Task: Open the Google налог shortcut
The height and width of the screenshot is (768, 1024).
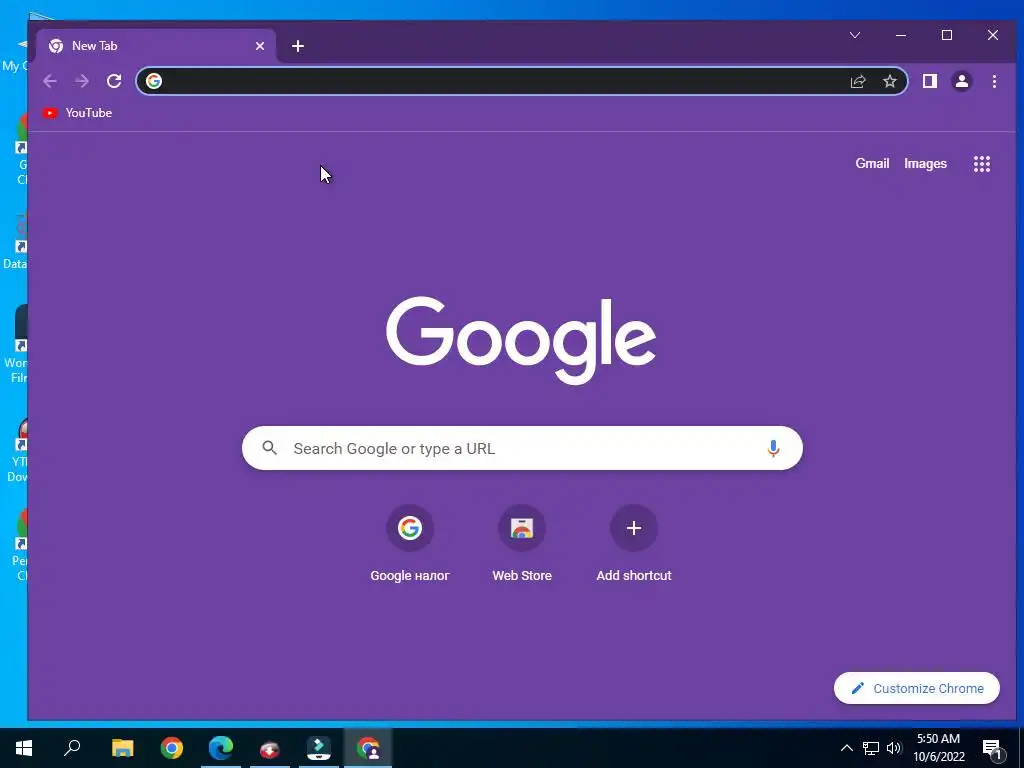Action: point(409,543)
